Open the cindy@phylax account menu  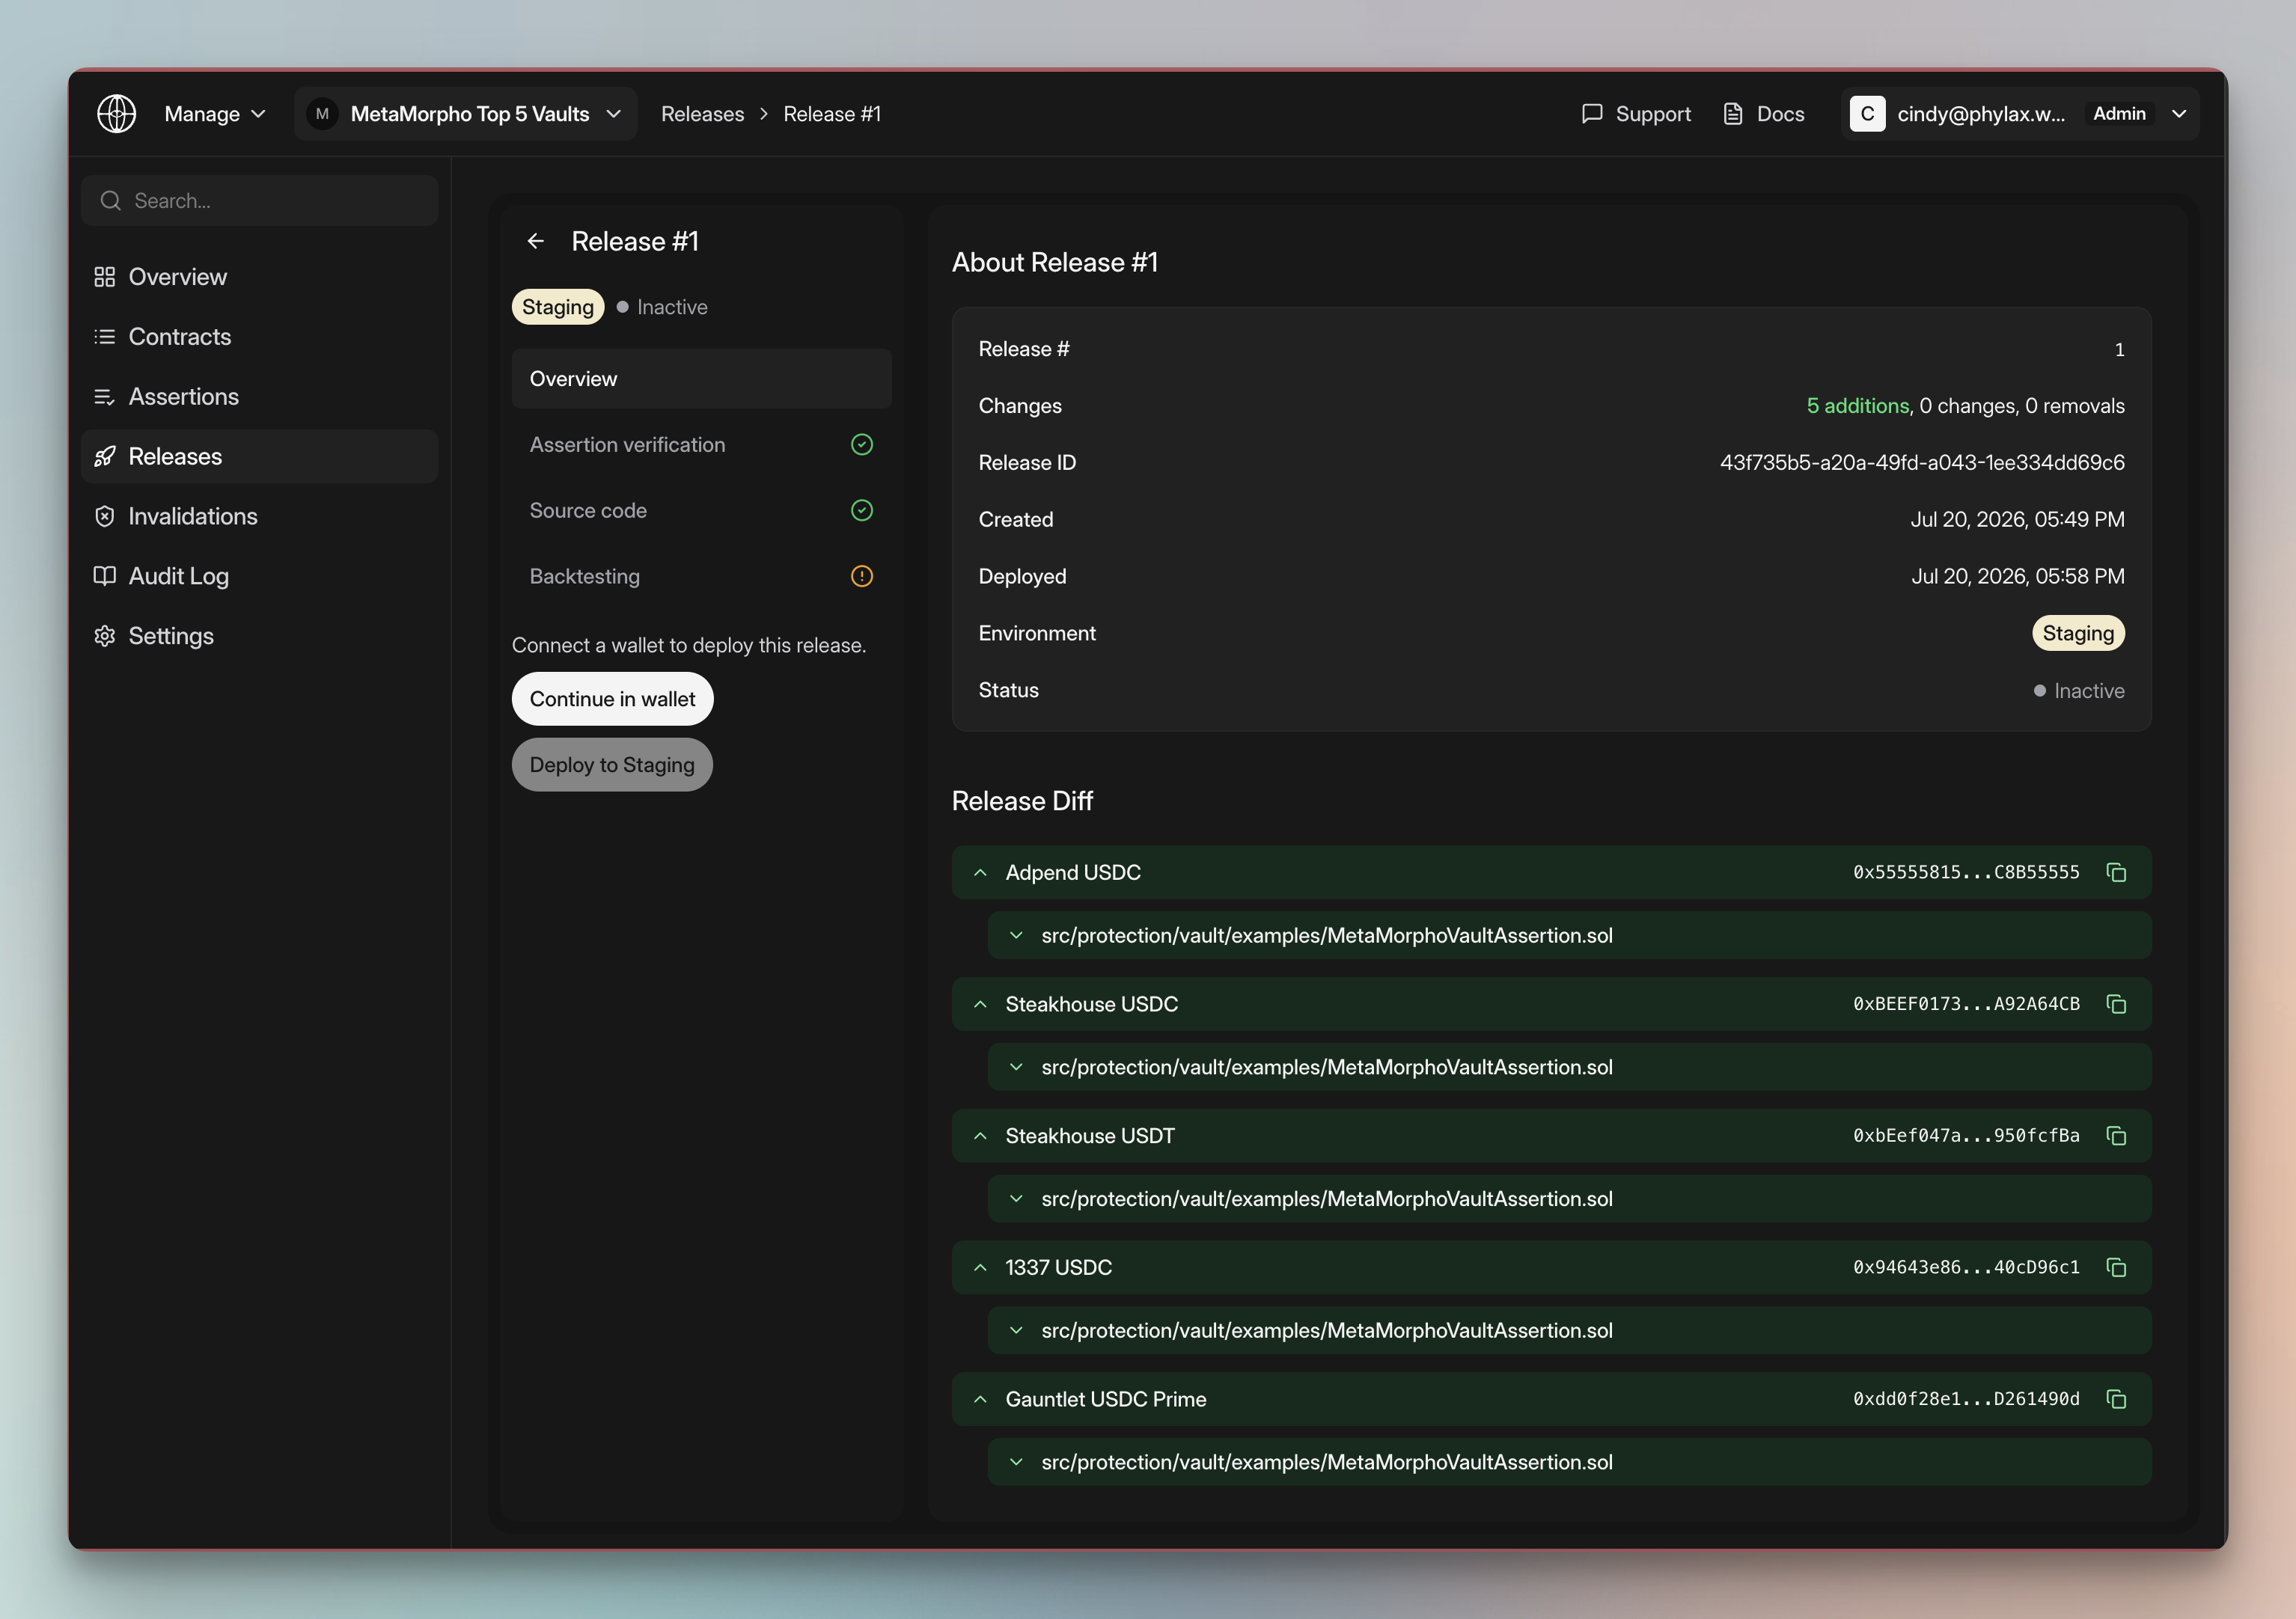(2019, 114)
